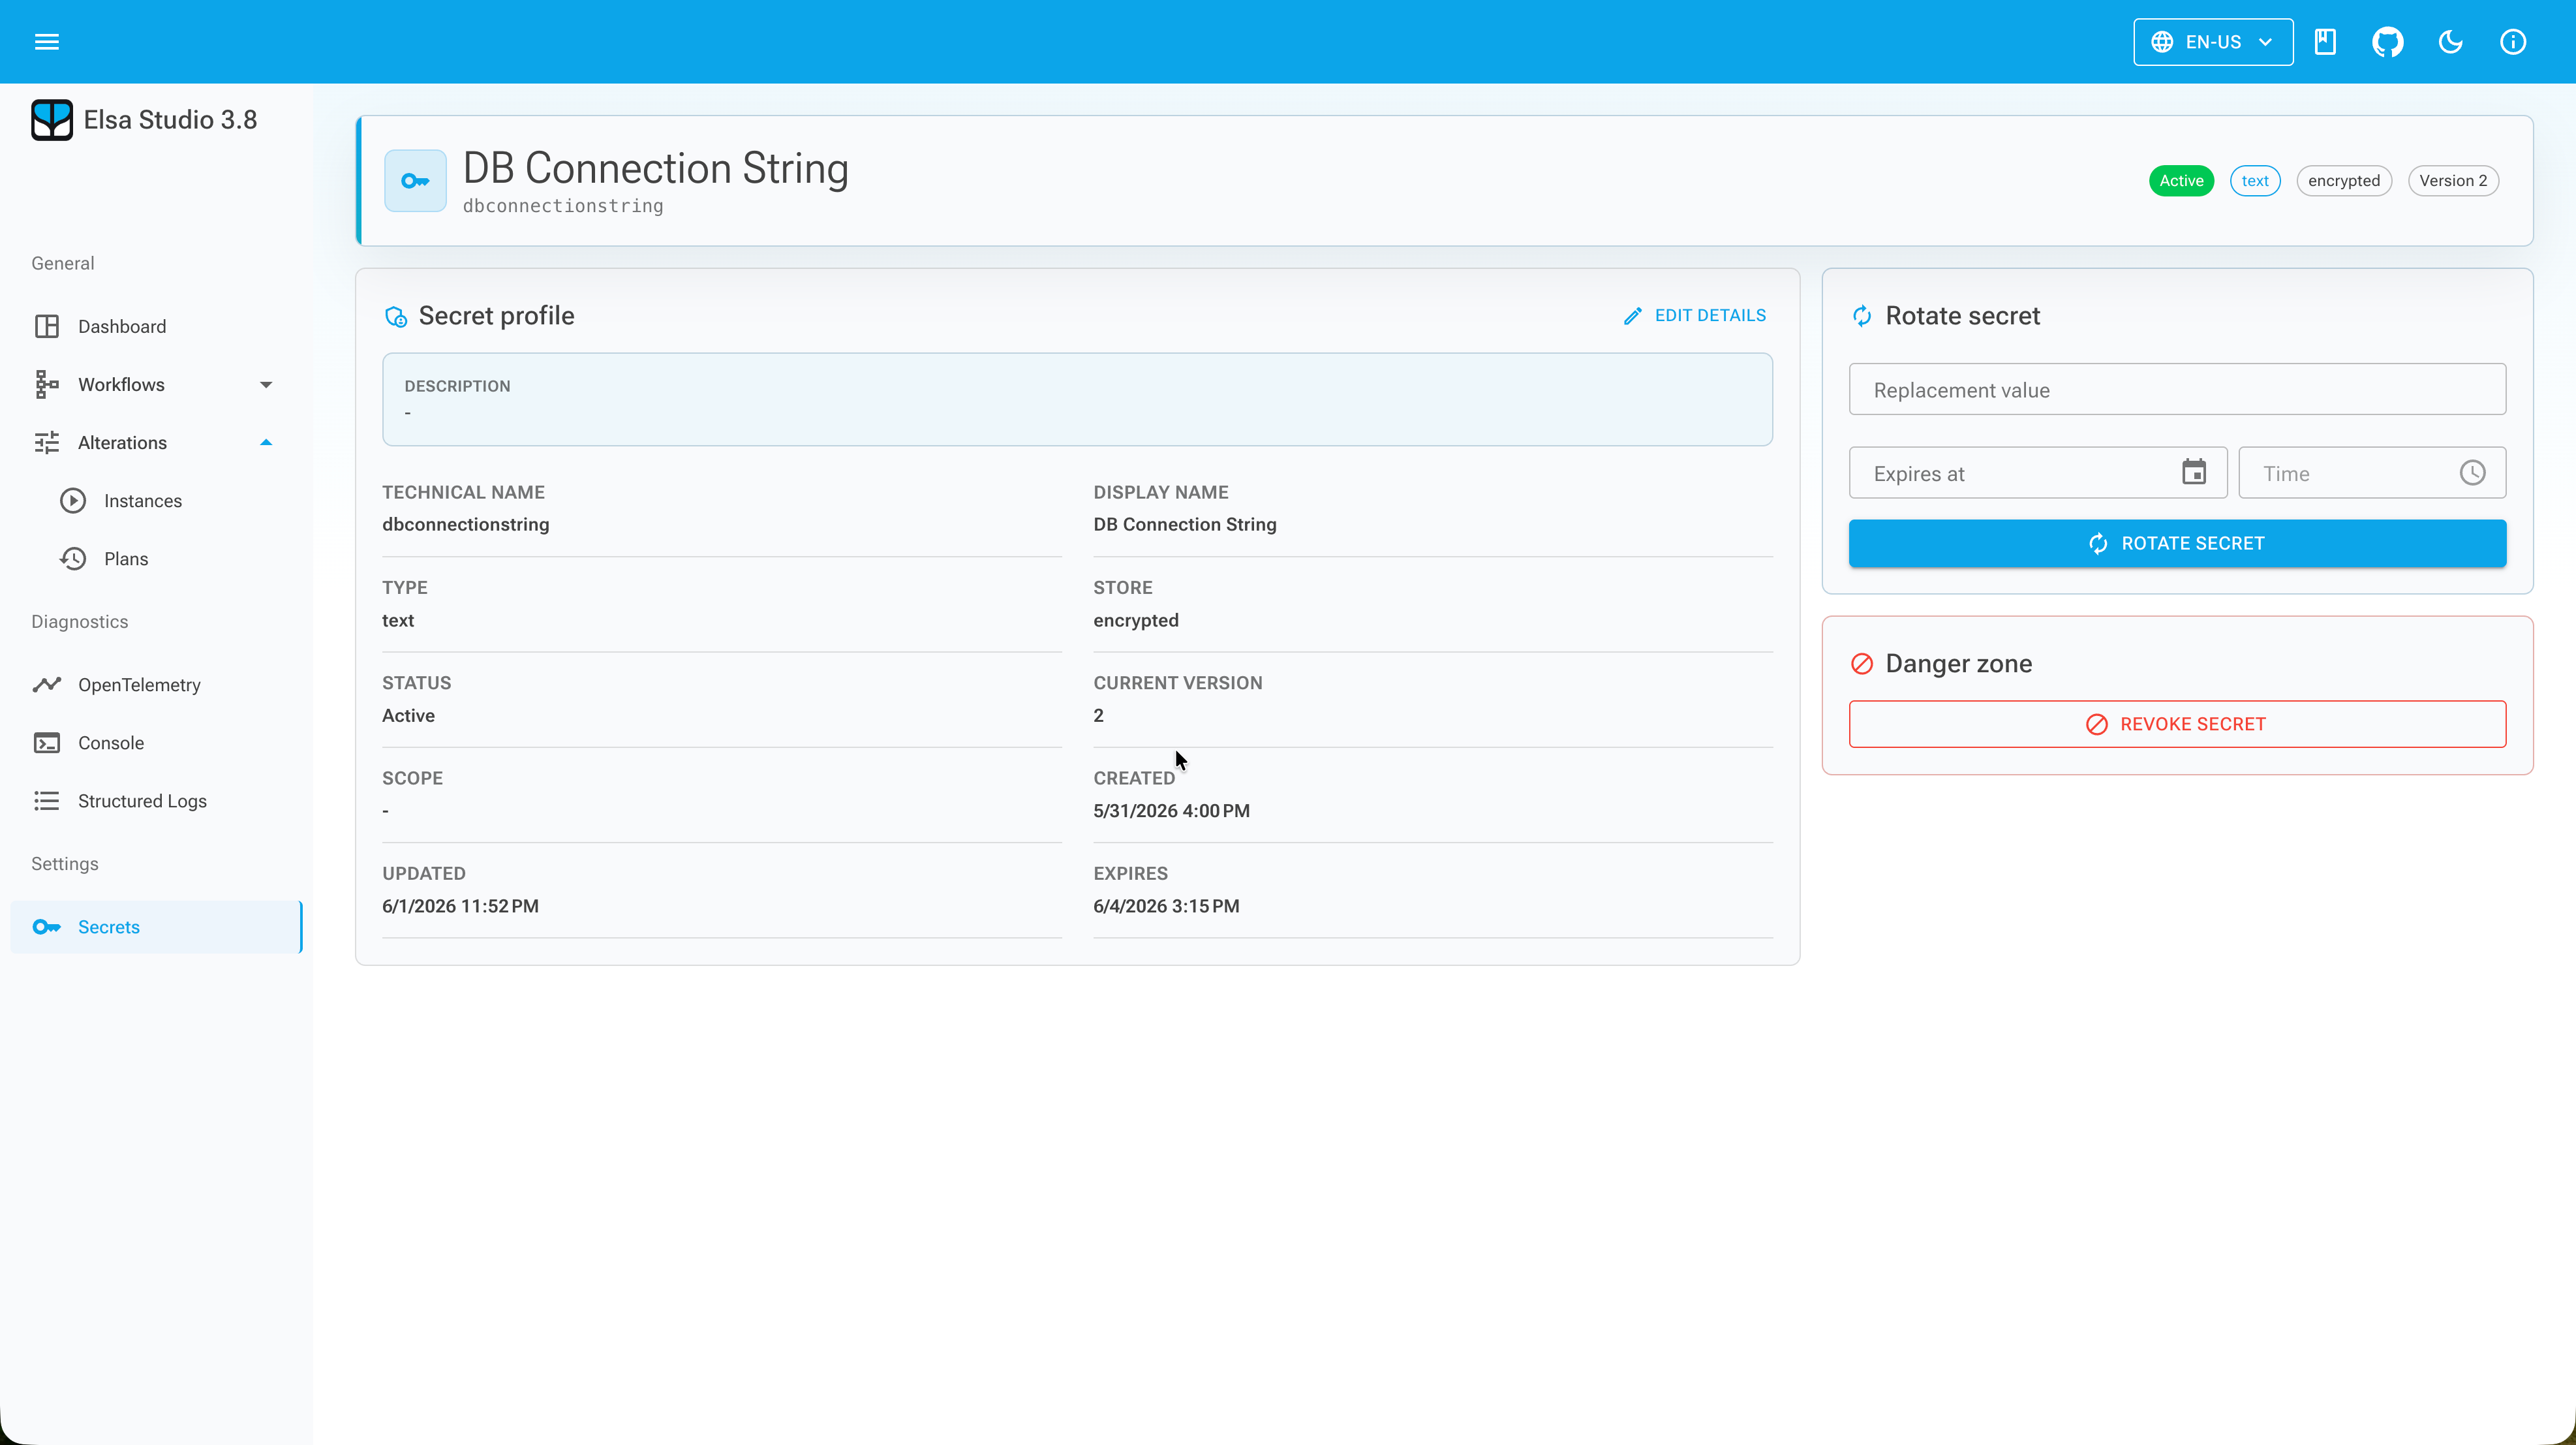Open the EN-US language dropdown
The image size is (2576, 1445).
[2213, 42]
